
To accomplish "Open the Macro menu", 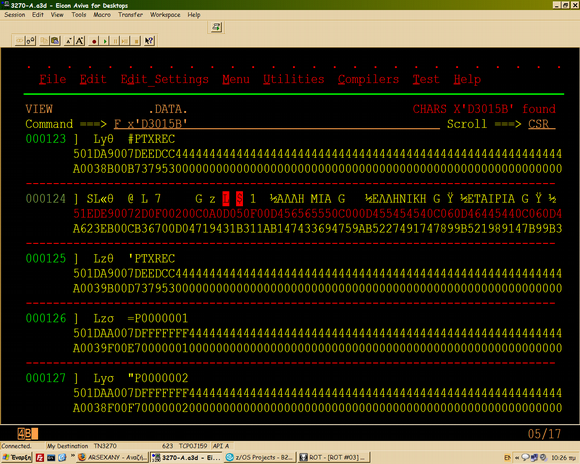I will click(102, 15).
